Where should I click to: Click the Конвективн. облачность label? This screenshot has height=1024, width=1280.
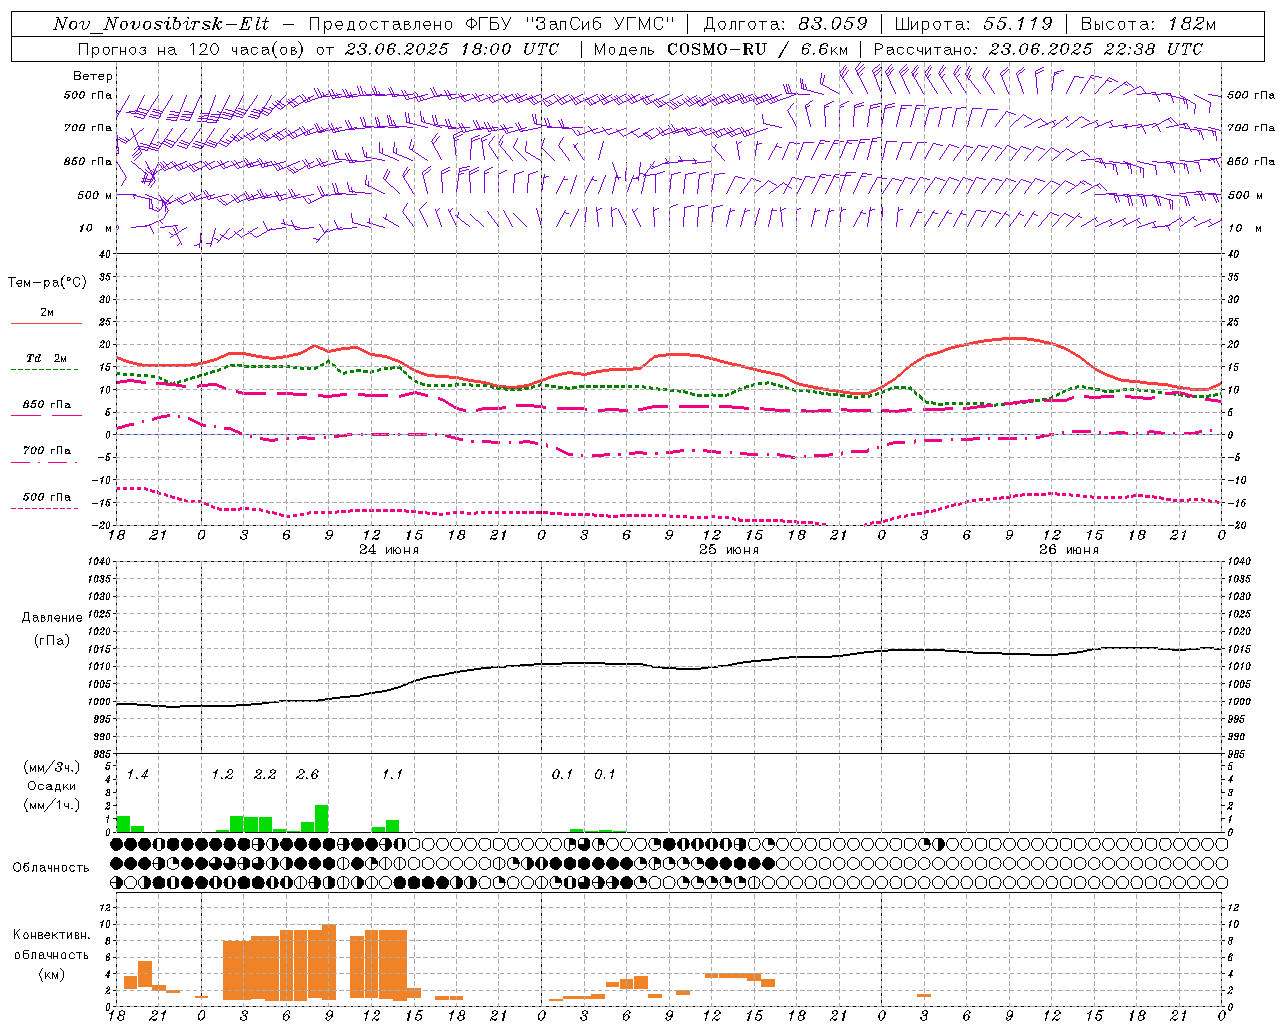[52, 945]
